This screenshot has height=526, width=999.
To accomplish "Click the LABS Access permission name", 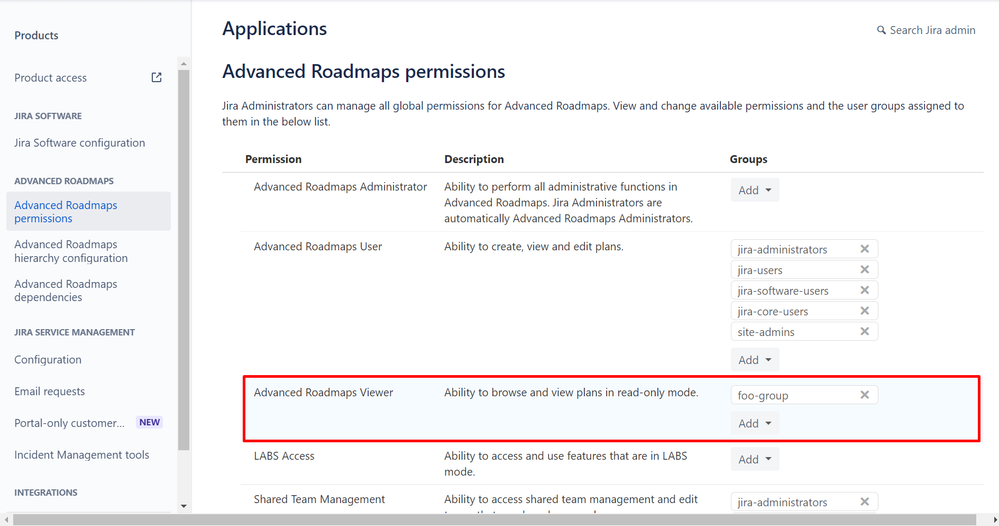I will click(284, 456).
